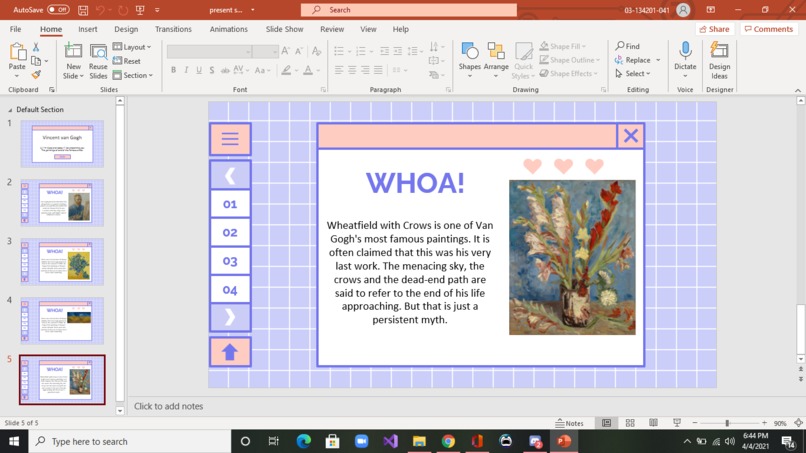Switch to Slide Sorter view
The height and width of the screenshot is (453, 806).
pyautogui.click(x=630, y=423)
